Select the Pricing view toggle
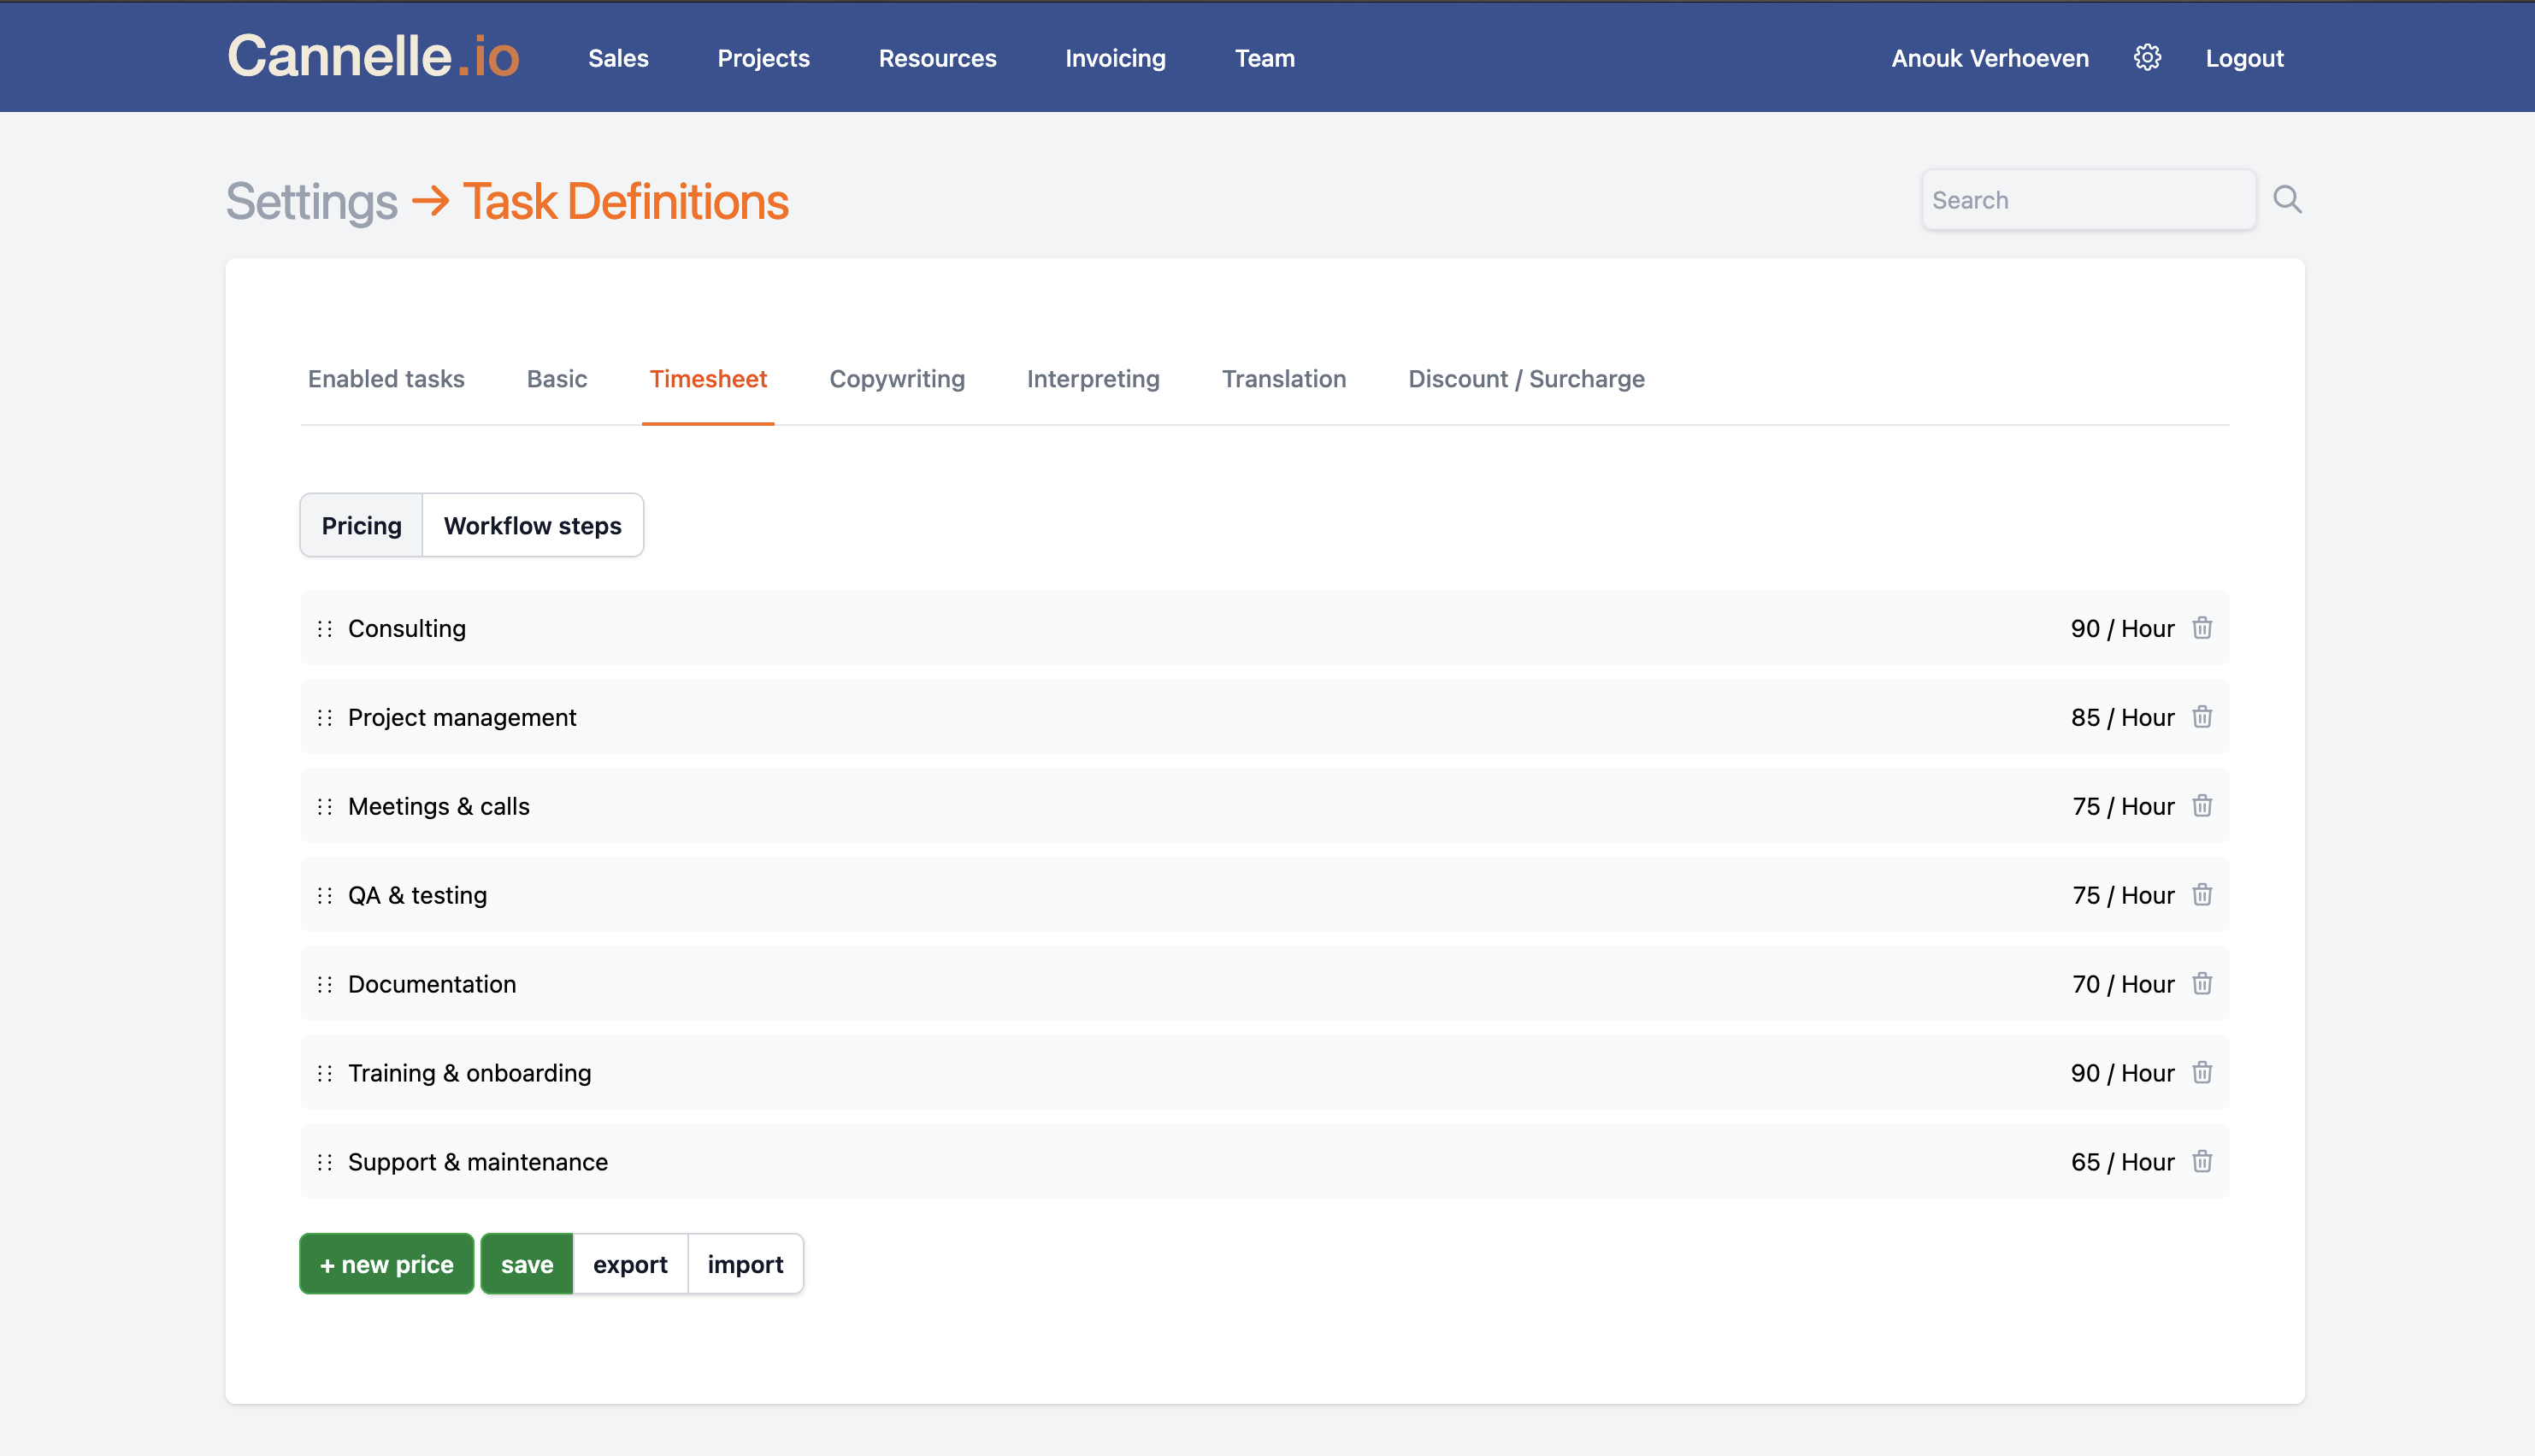Screen dimensions: 2535x1456 coord(361,525)
